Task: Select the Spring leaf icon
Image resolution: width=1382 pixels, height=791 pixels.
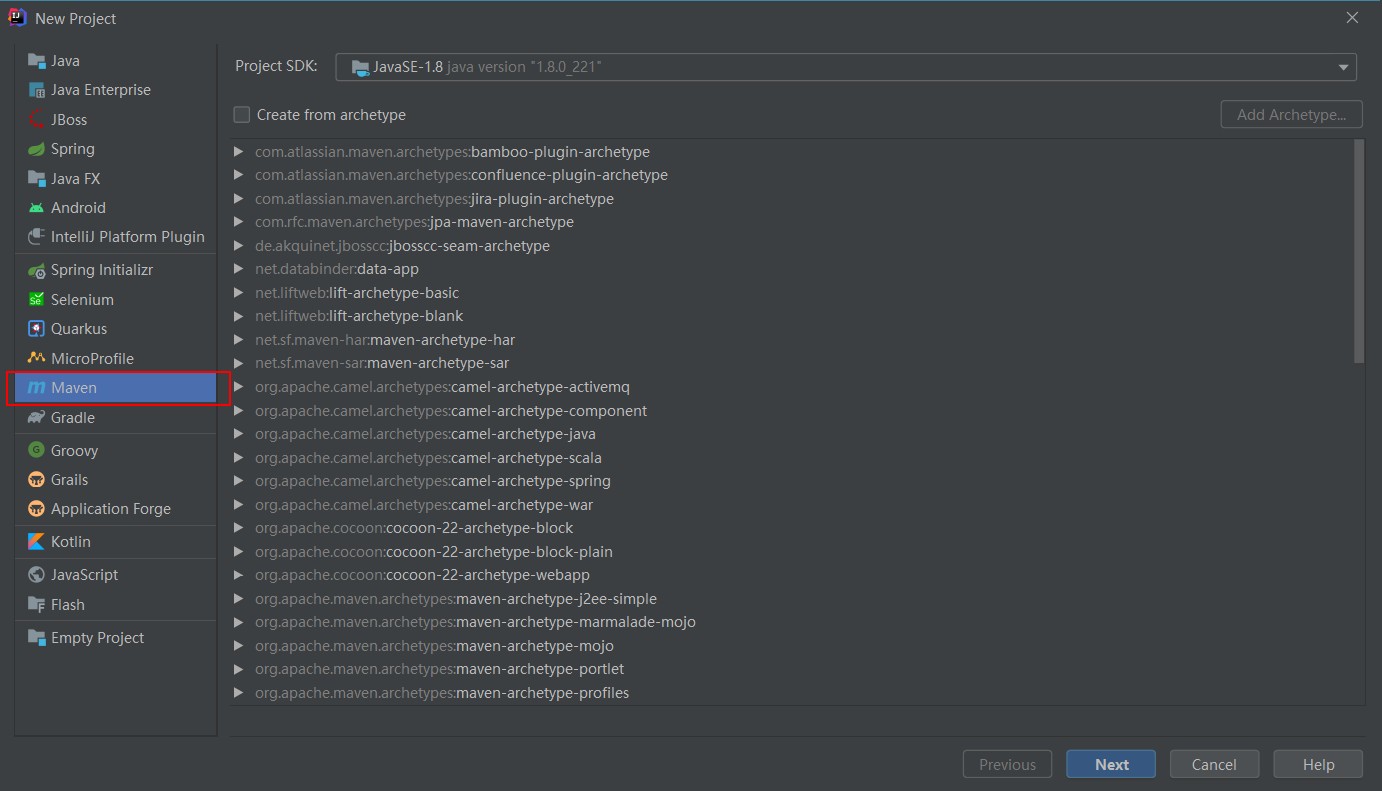Action: pyautogui.click(x=36, y=149)
